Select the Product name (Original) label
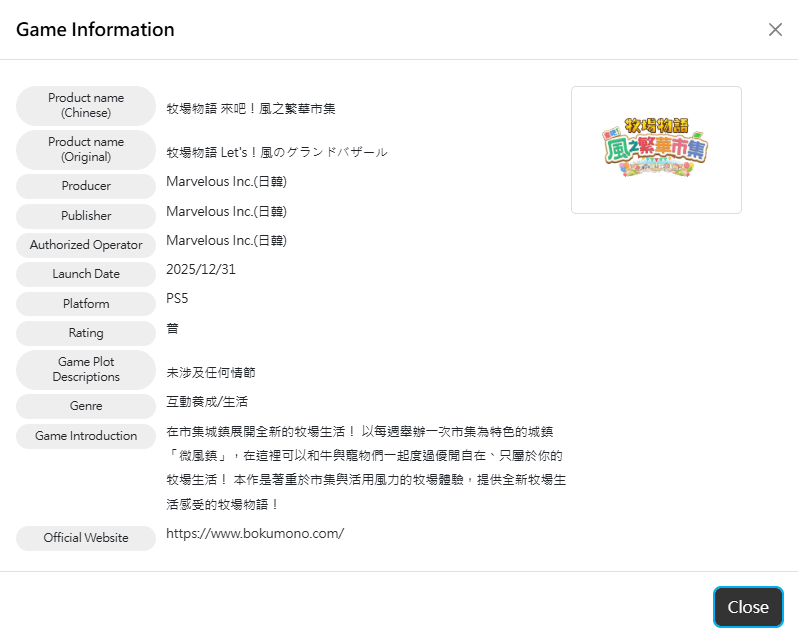This screenshot has width=798, height=642. (x=86, y=150)
